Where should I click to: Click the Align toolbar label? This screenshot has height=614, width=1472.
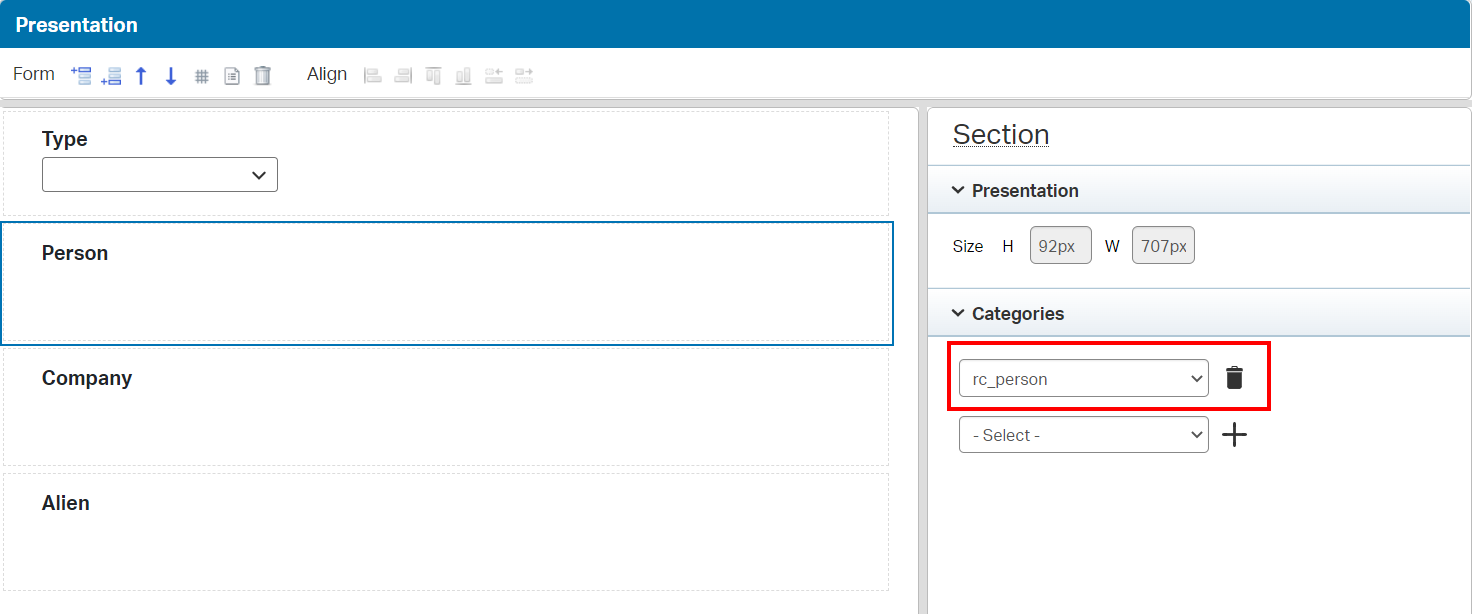tap(327, 74)
